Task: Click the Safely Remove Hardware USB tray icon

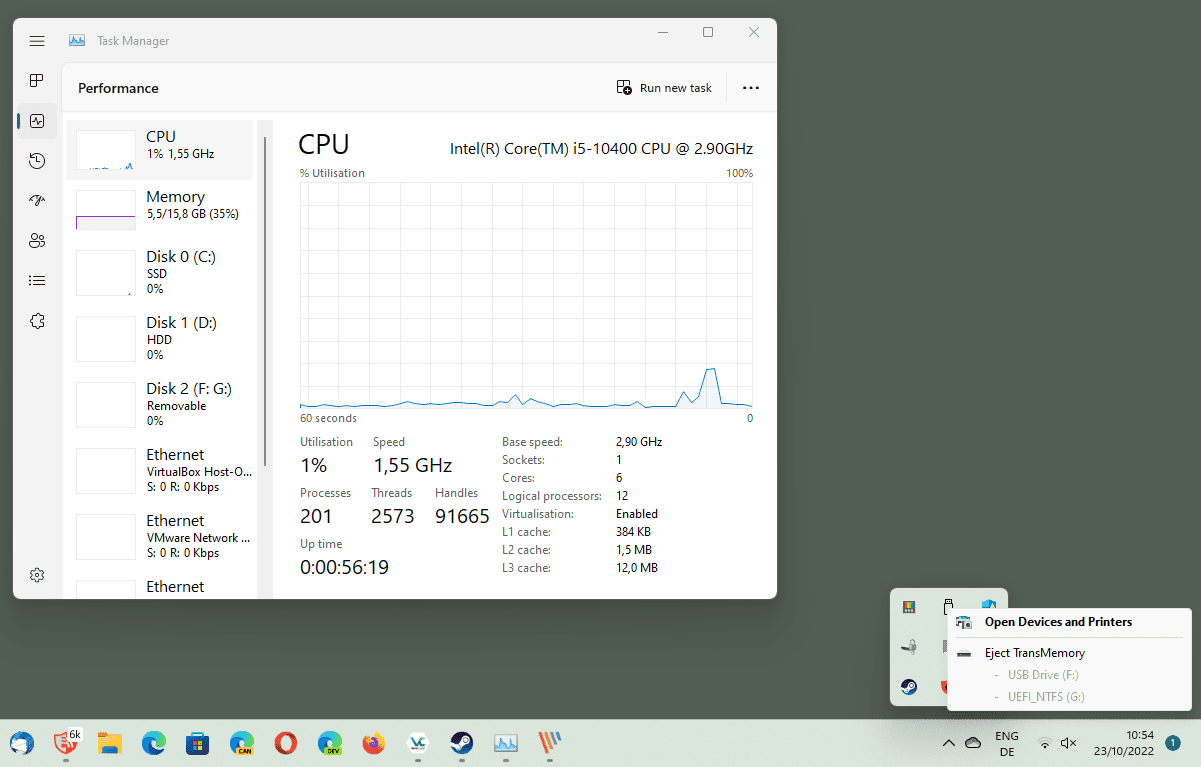Action: (x=949, y=606)
